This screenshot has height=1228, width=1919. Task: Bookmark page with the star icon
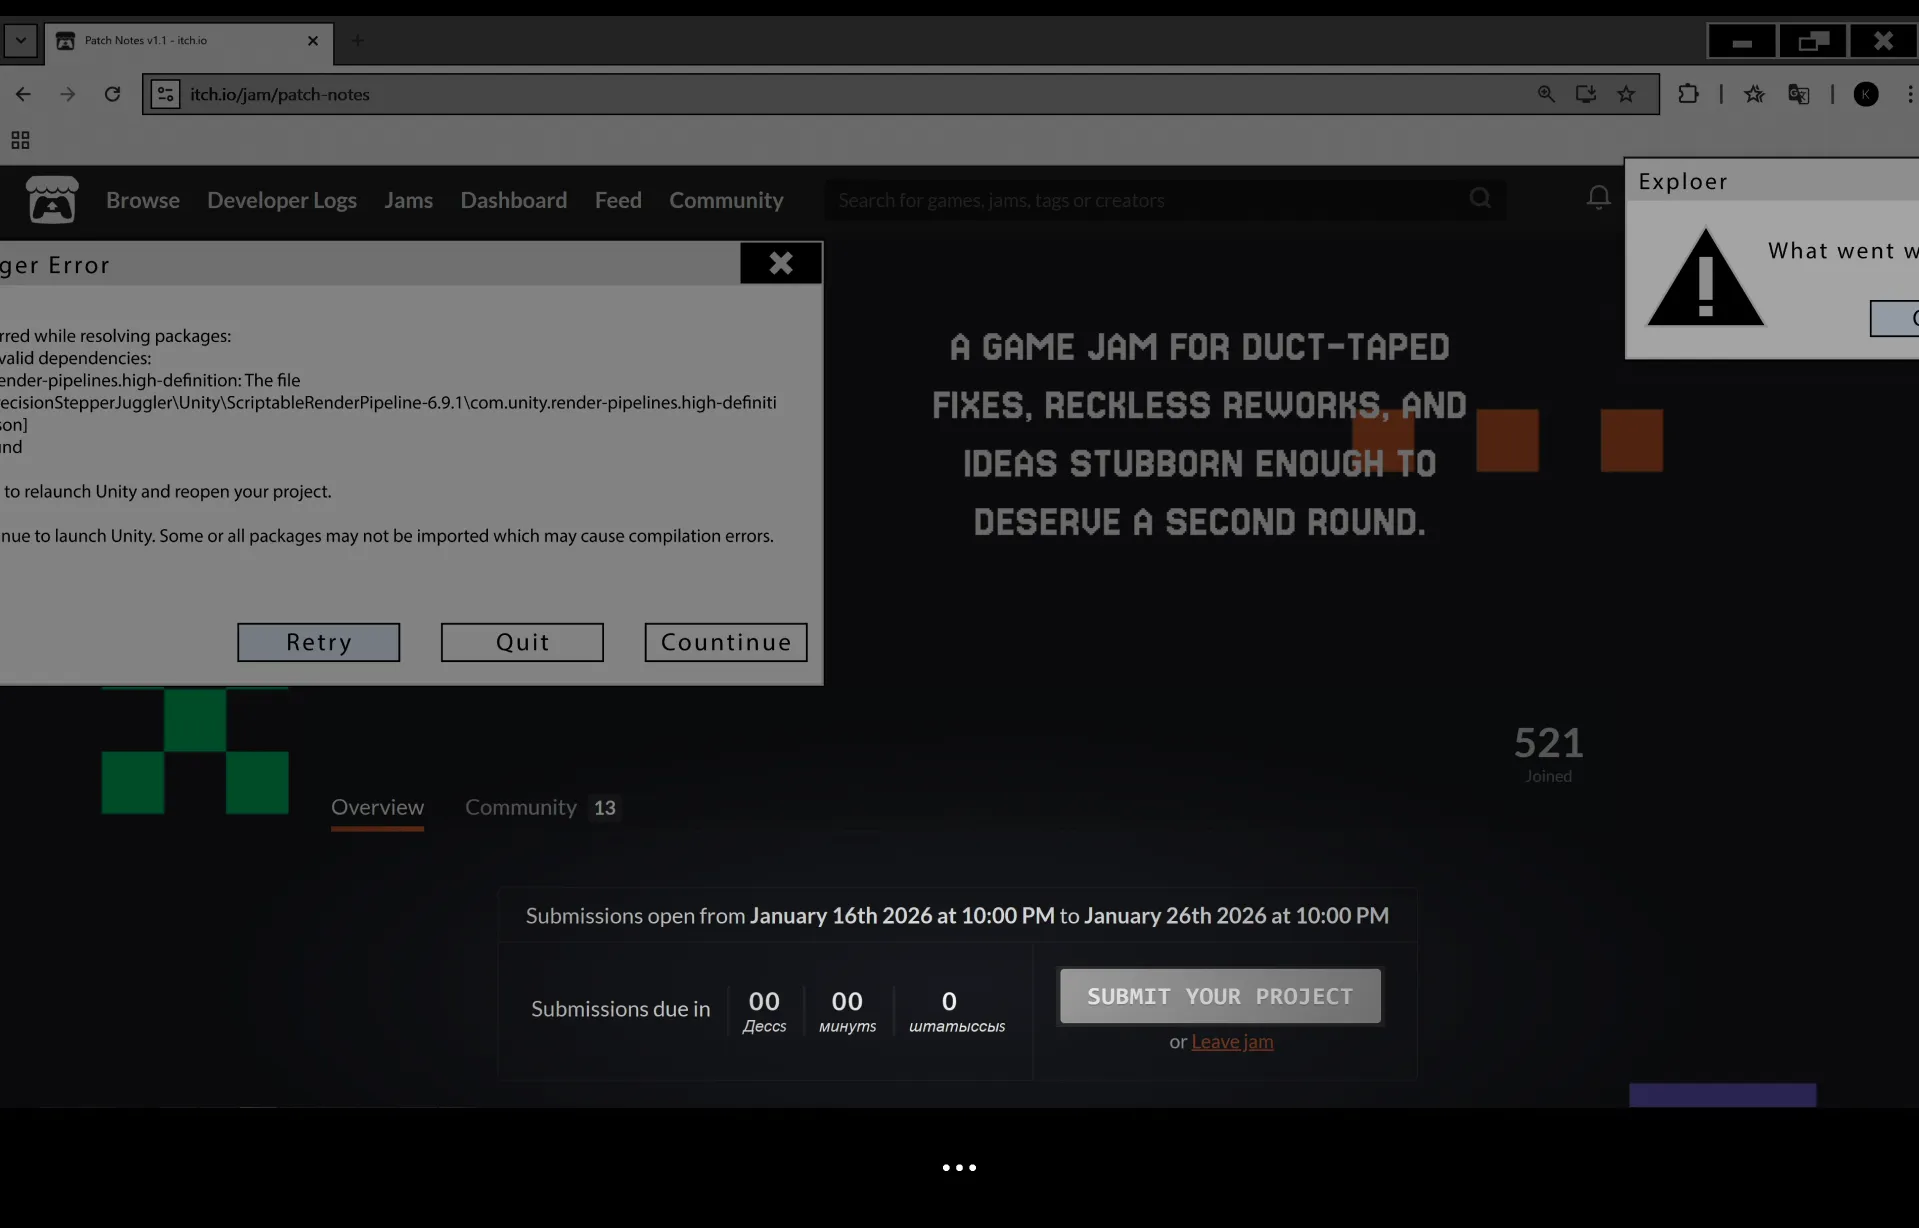(1626, 94)
